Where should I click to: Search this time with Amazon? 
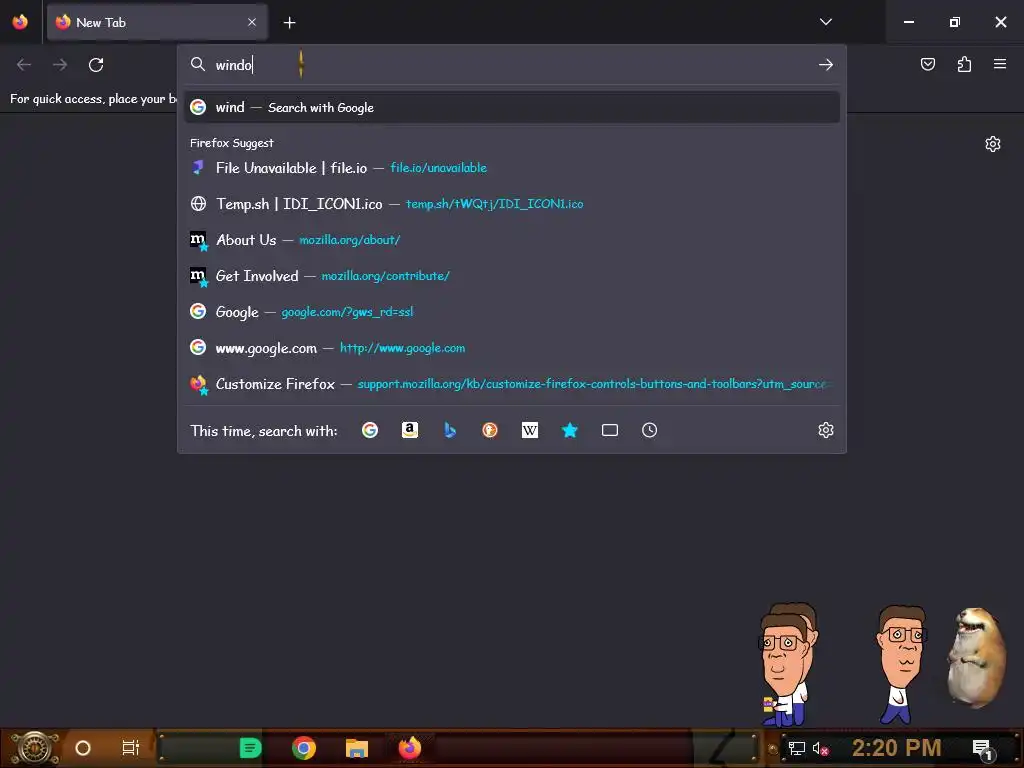[x=410, y=430]
